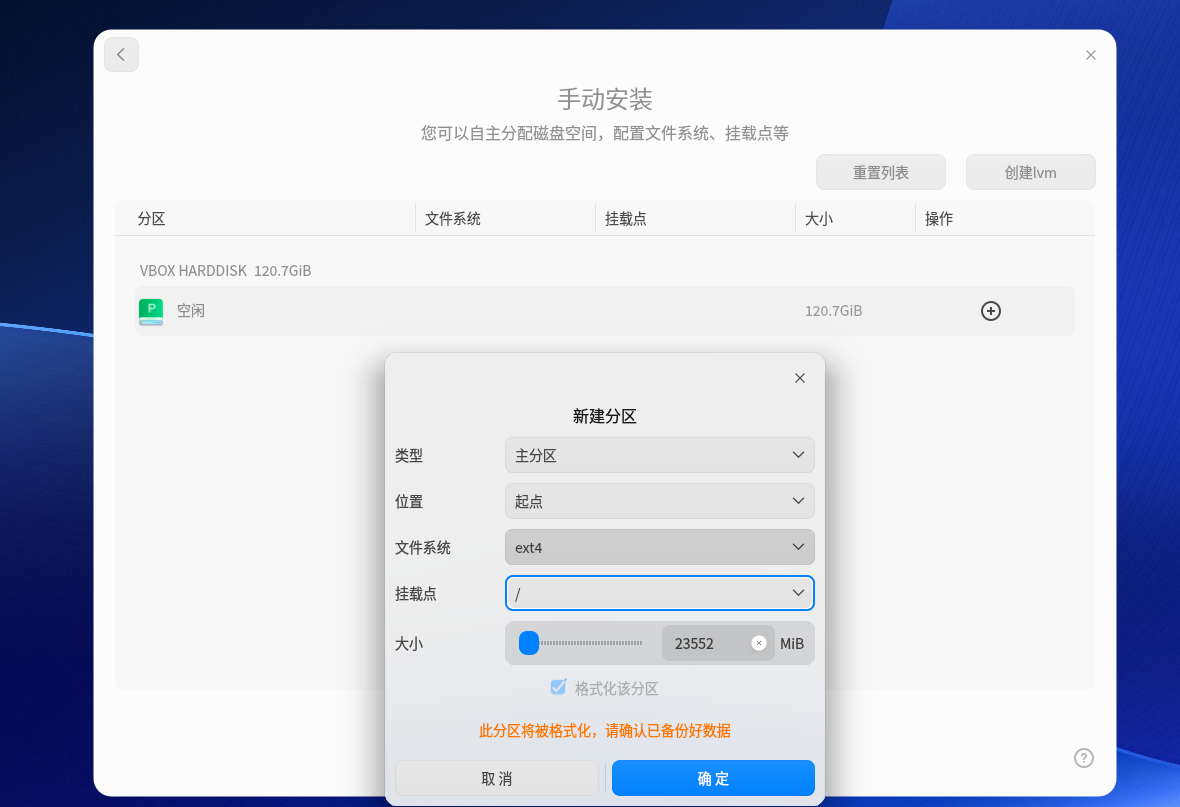Click the 重置列表 button

(880, 172)
